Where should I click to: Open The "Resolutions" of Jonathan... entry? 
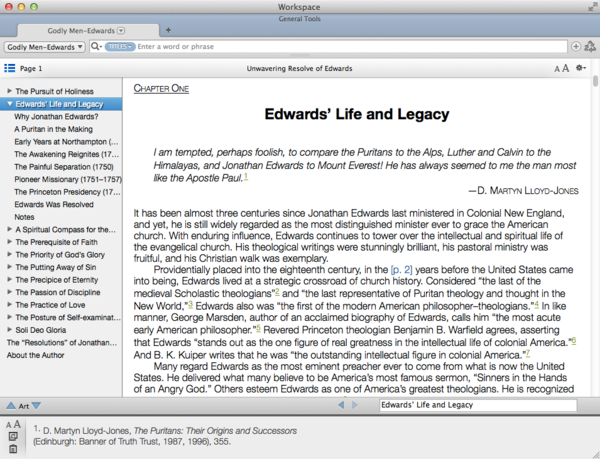tap(62, 342)
